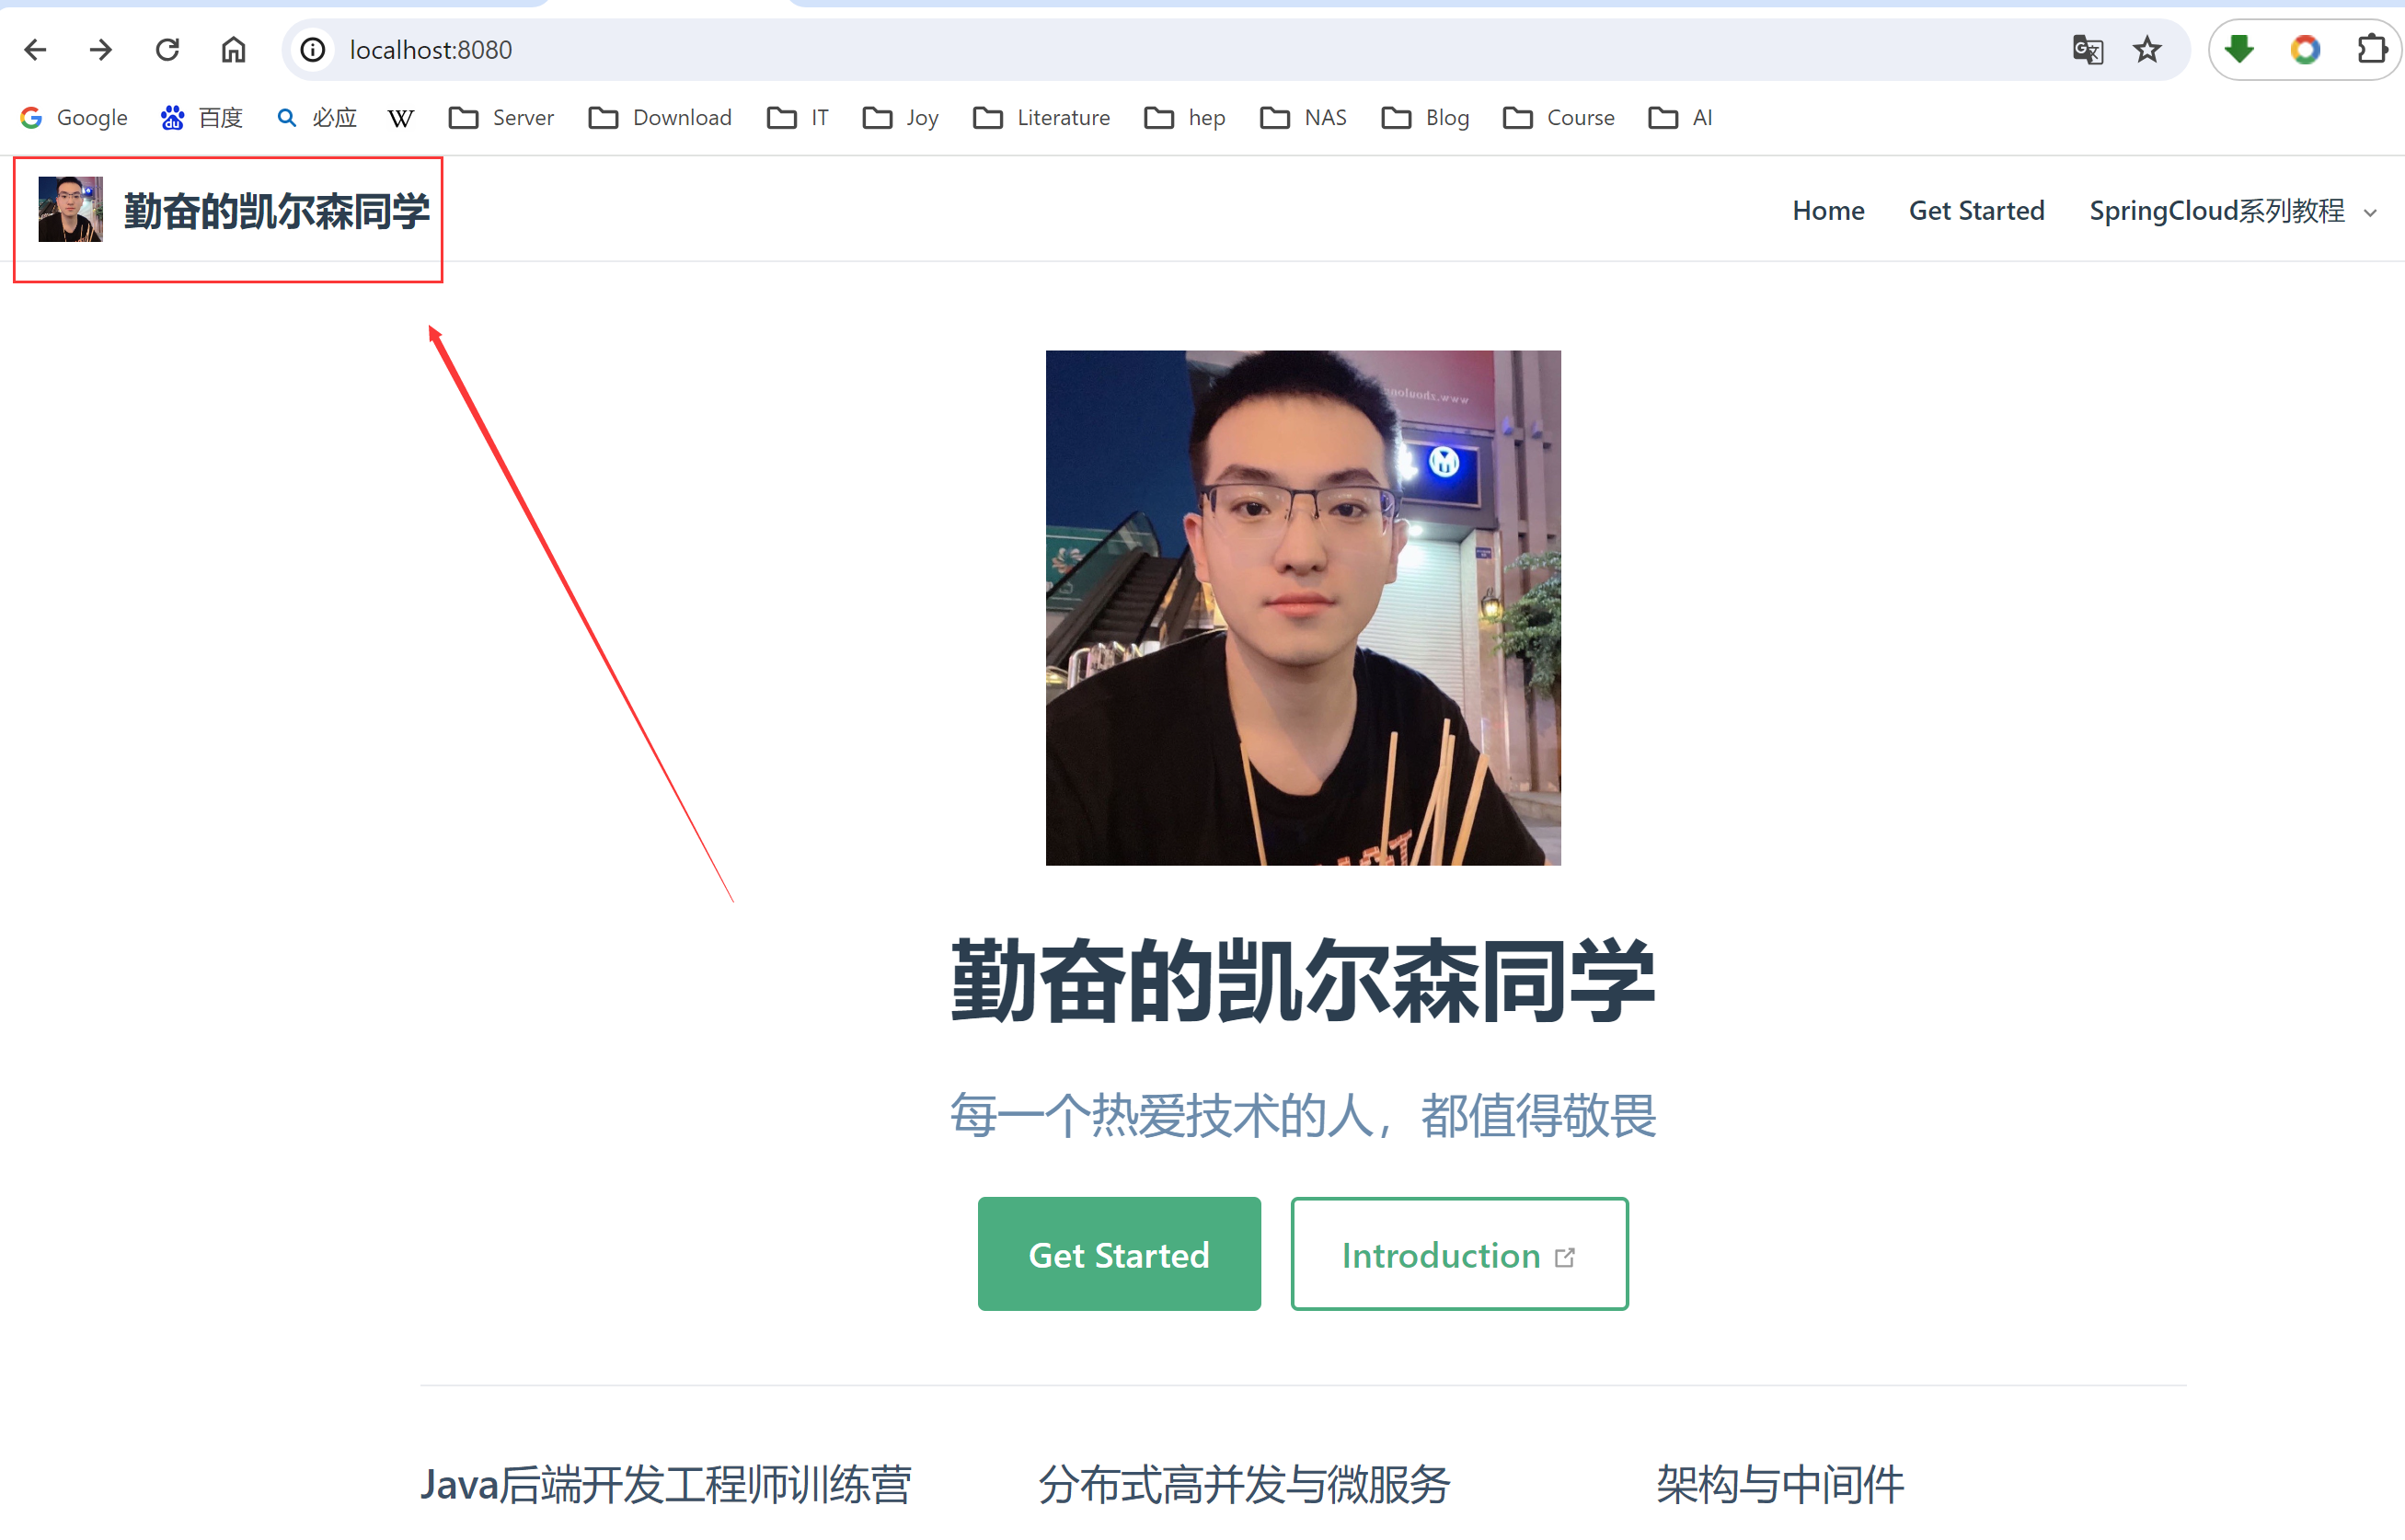2405x1540 pixels.
Task: Click the browser back arrow
Action: click(x=35, y=49)
